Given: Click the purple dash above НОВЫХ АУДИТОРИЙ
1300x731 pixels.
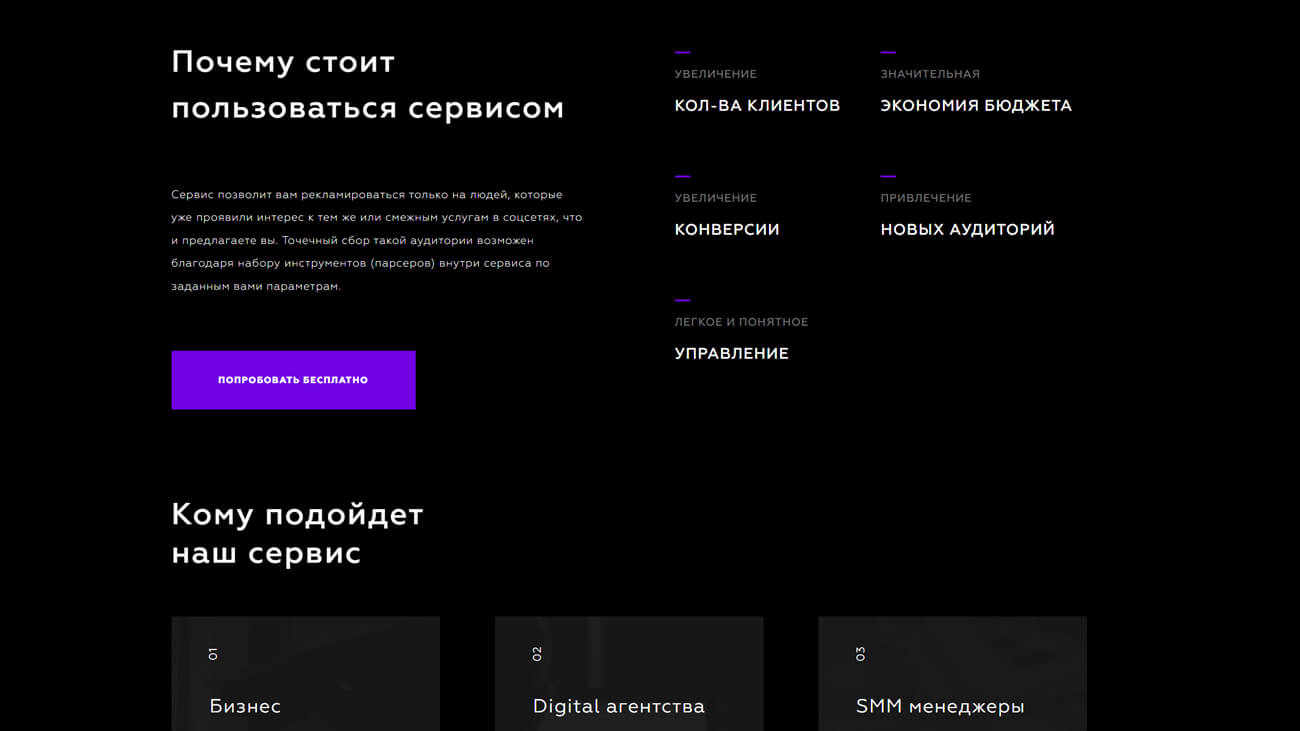Looking at the screenshot, I should [886, 174].
